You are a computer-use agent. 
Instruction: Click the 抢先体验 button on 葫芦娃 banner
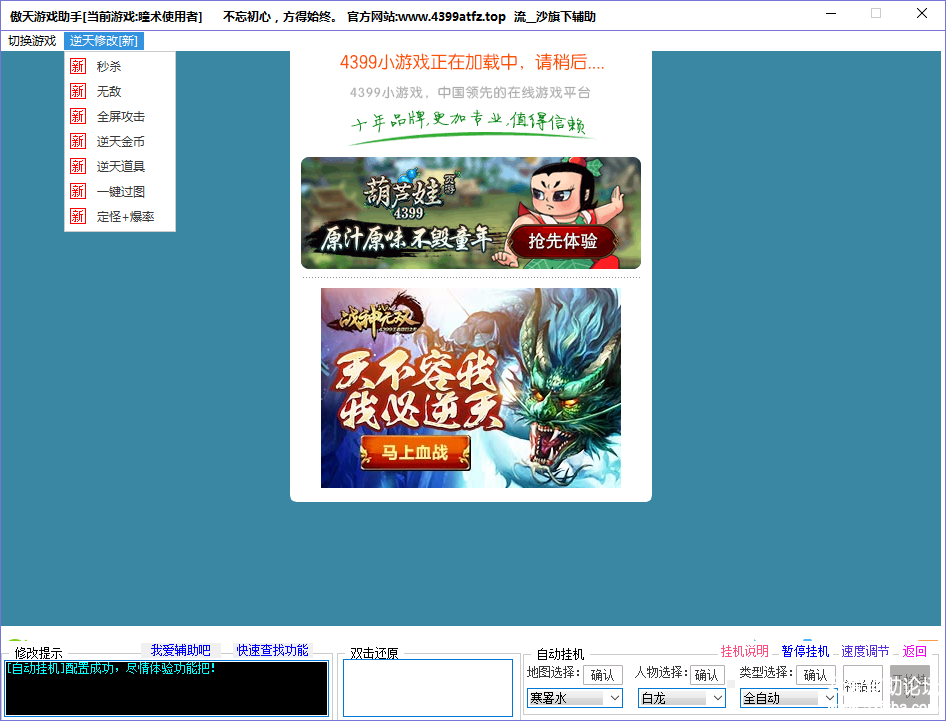562,241
